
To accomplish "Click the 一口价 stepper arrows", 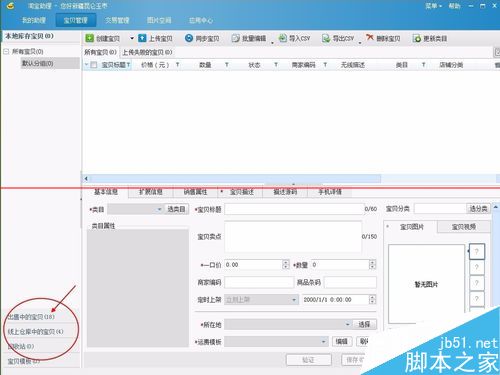I will coord(286,265).
